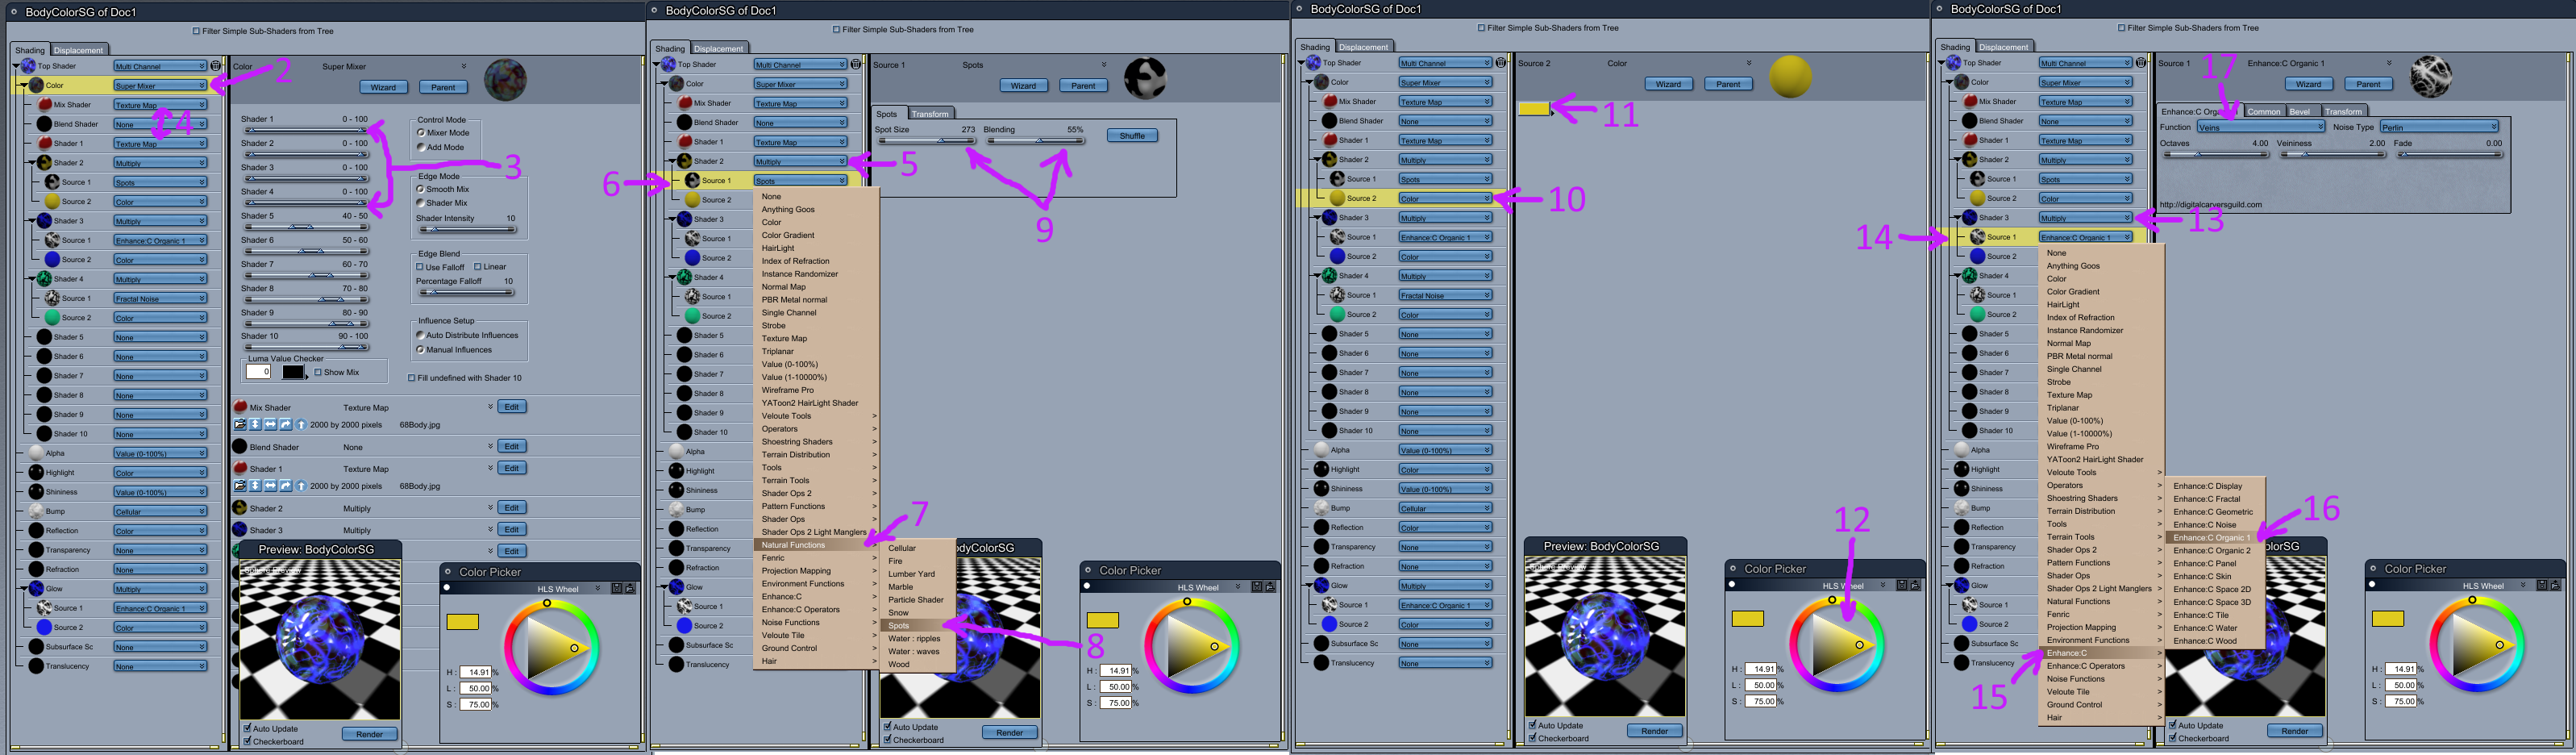
Task: Tick Filter Simple Sub-Shaders checkbox in first window
Action: tap(196, 31)
